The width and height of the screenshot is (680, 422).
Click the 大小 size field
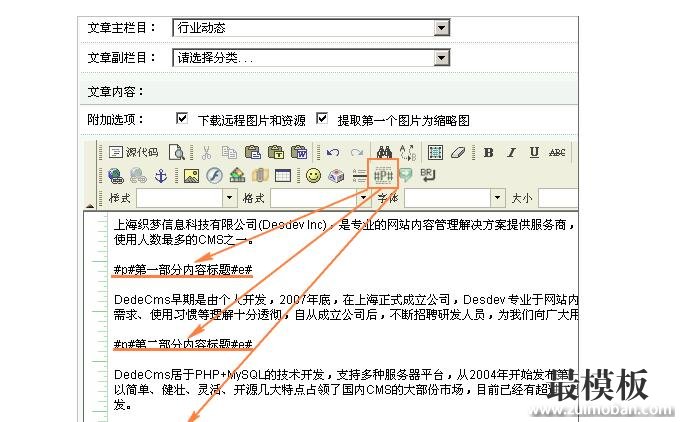click(558, 198)
